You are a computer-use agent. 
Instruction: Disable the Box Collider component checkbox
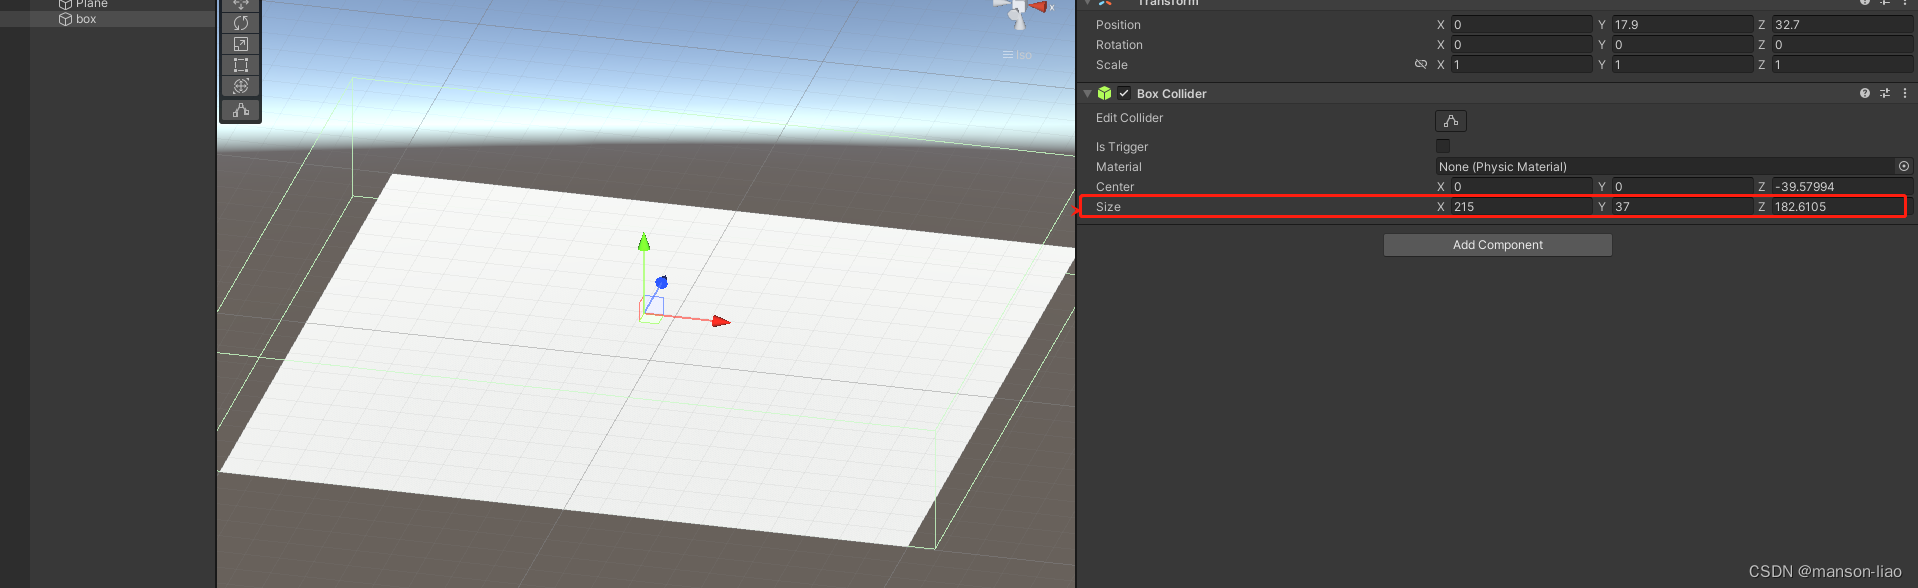click(x=1125, y=93)
